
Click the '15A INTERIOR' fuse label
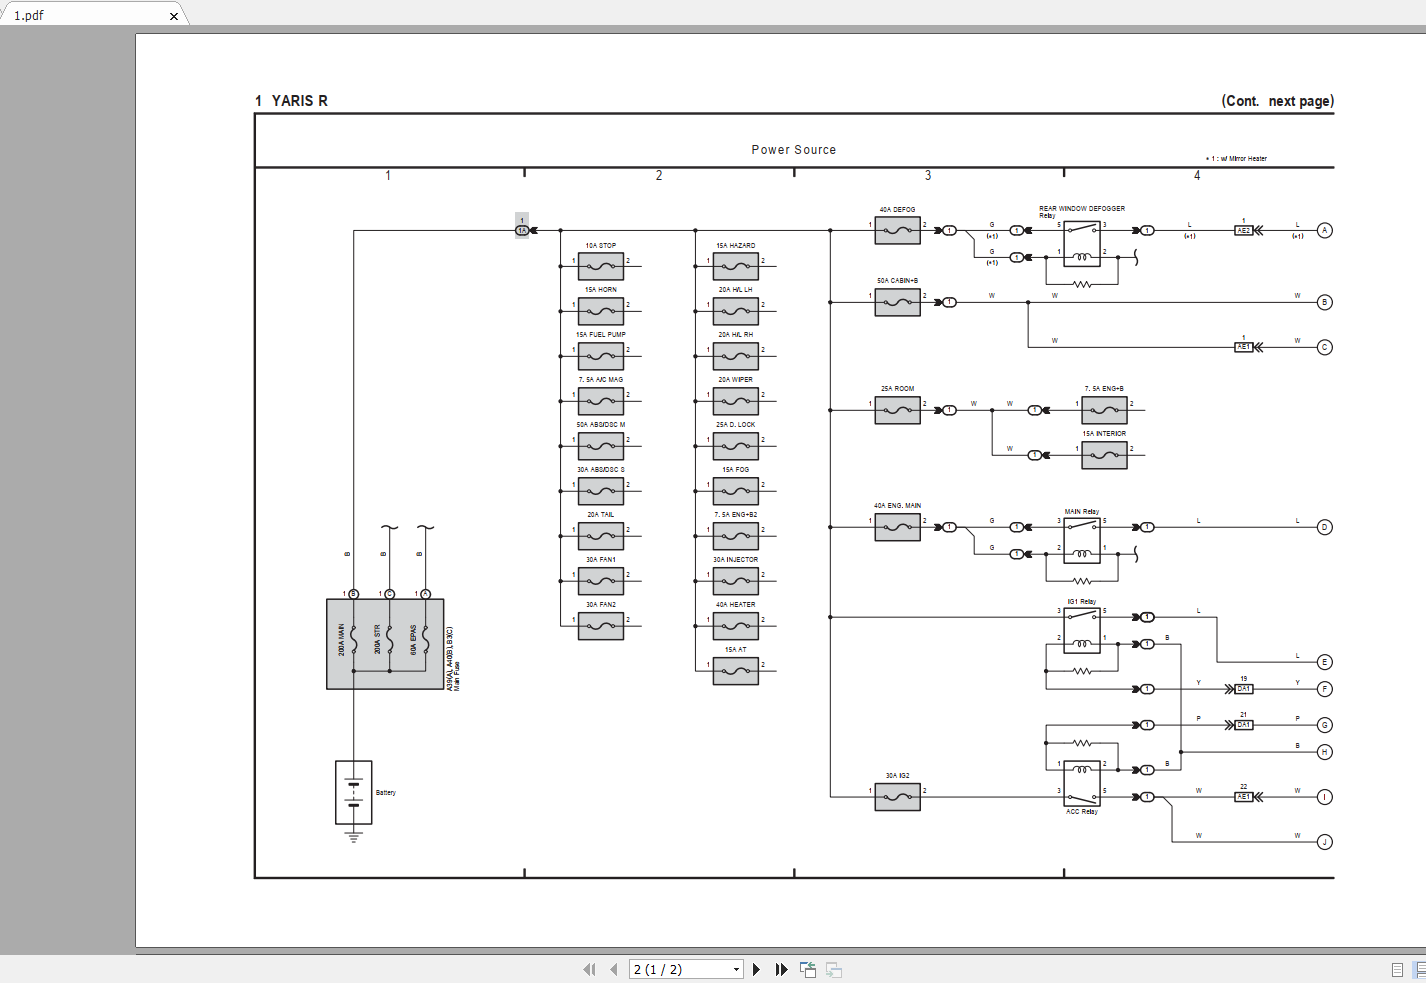point(1104,433)
